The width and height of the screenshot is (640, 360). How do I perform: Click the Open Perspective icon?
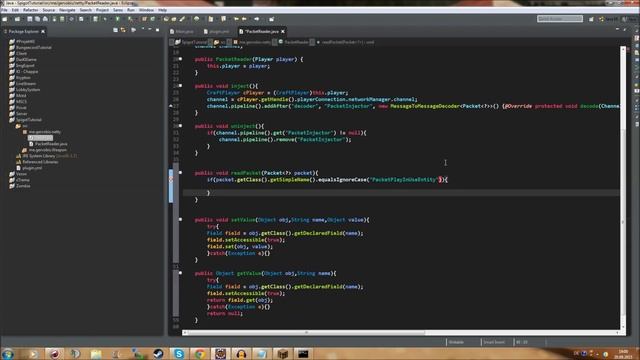click(x=591, y=19)
